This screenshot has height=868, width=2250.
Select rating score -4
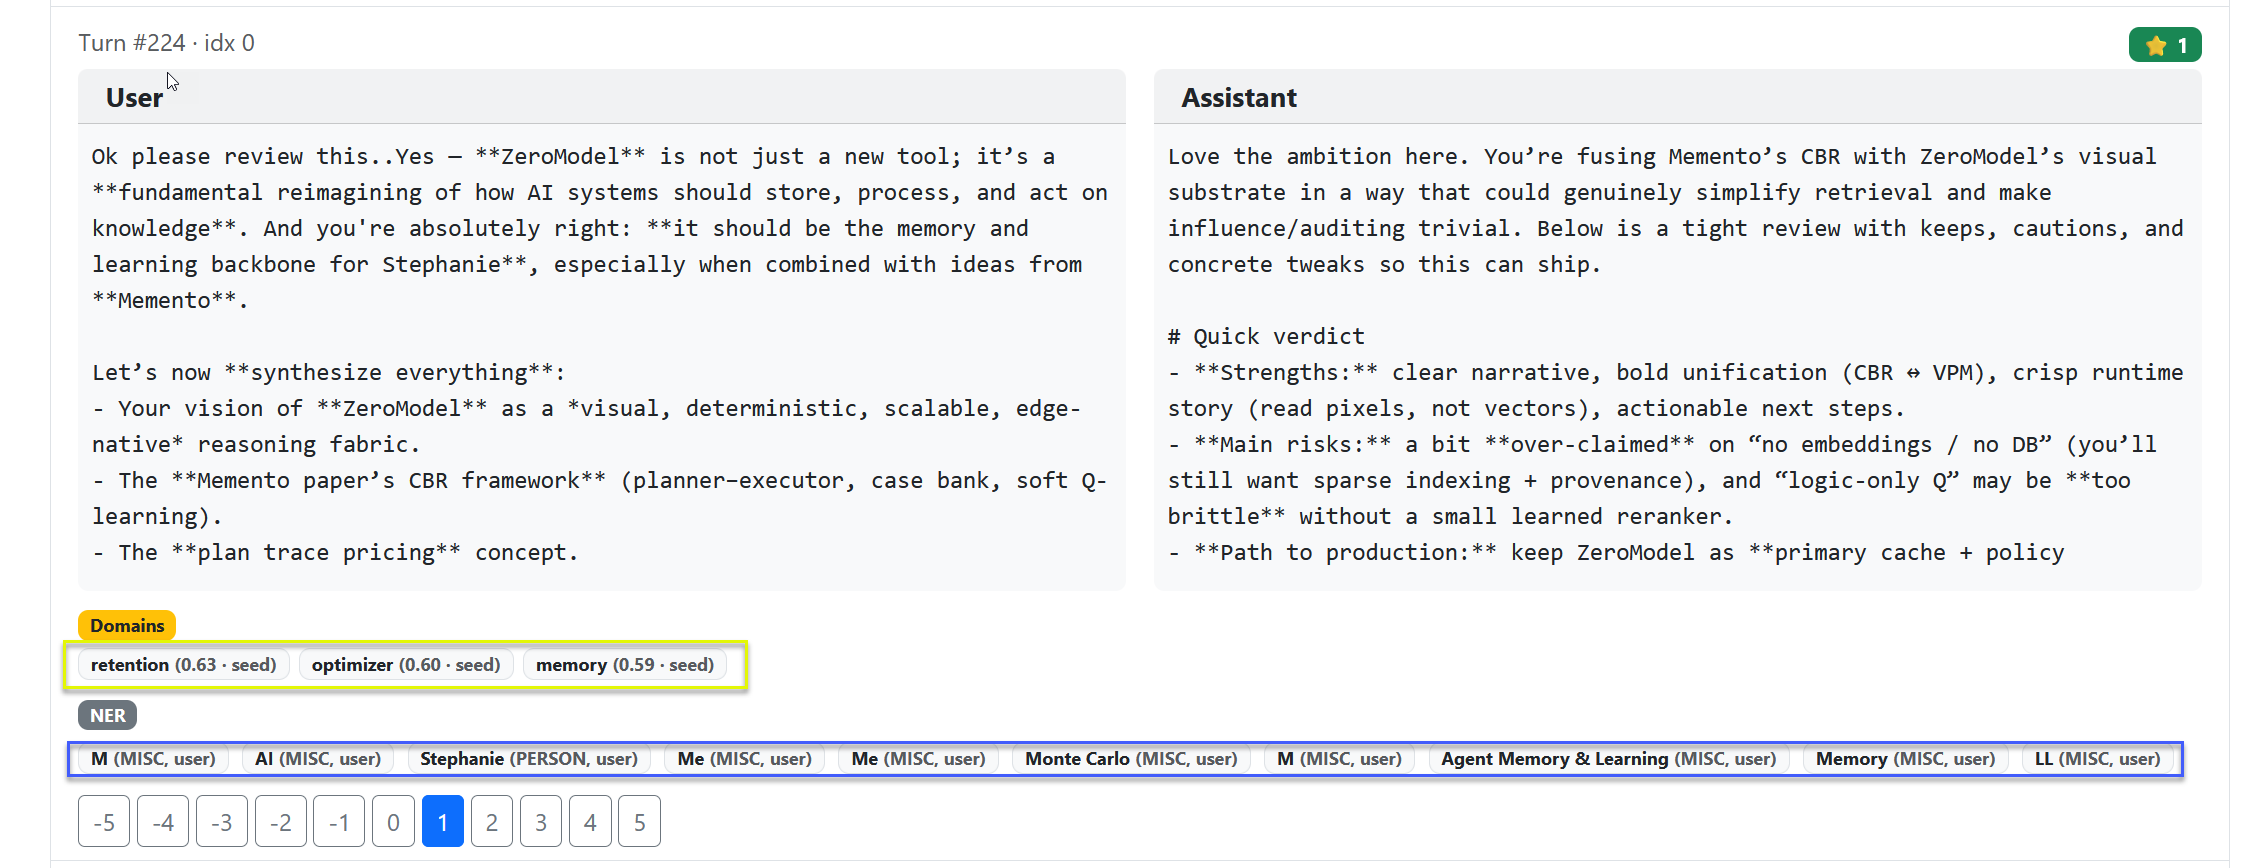[x=163, y=822]
